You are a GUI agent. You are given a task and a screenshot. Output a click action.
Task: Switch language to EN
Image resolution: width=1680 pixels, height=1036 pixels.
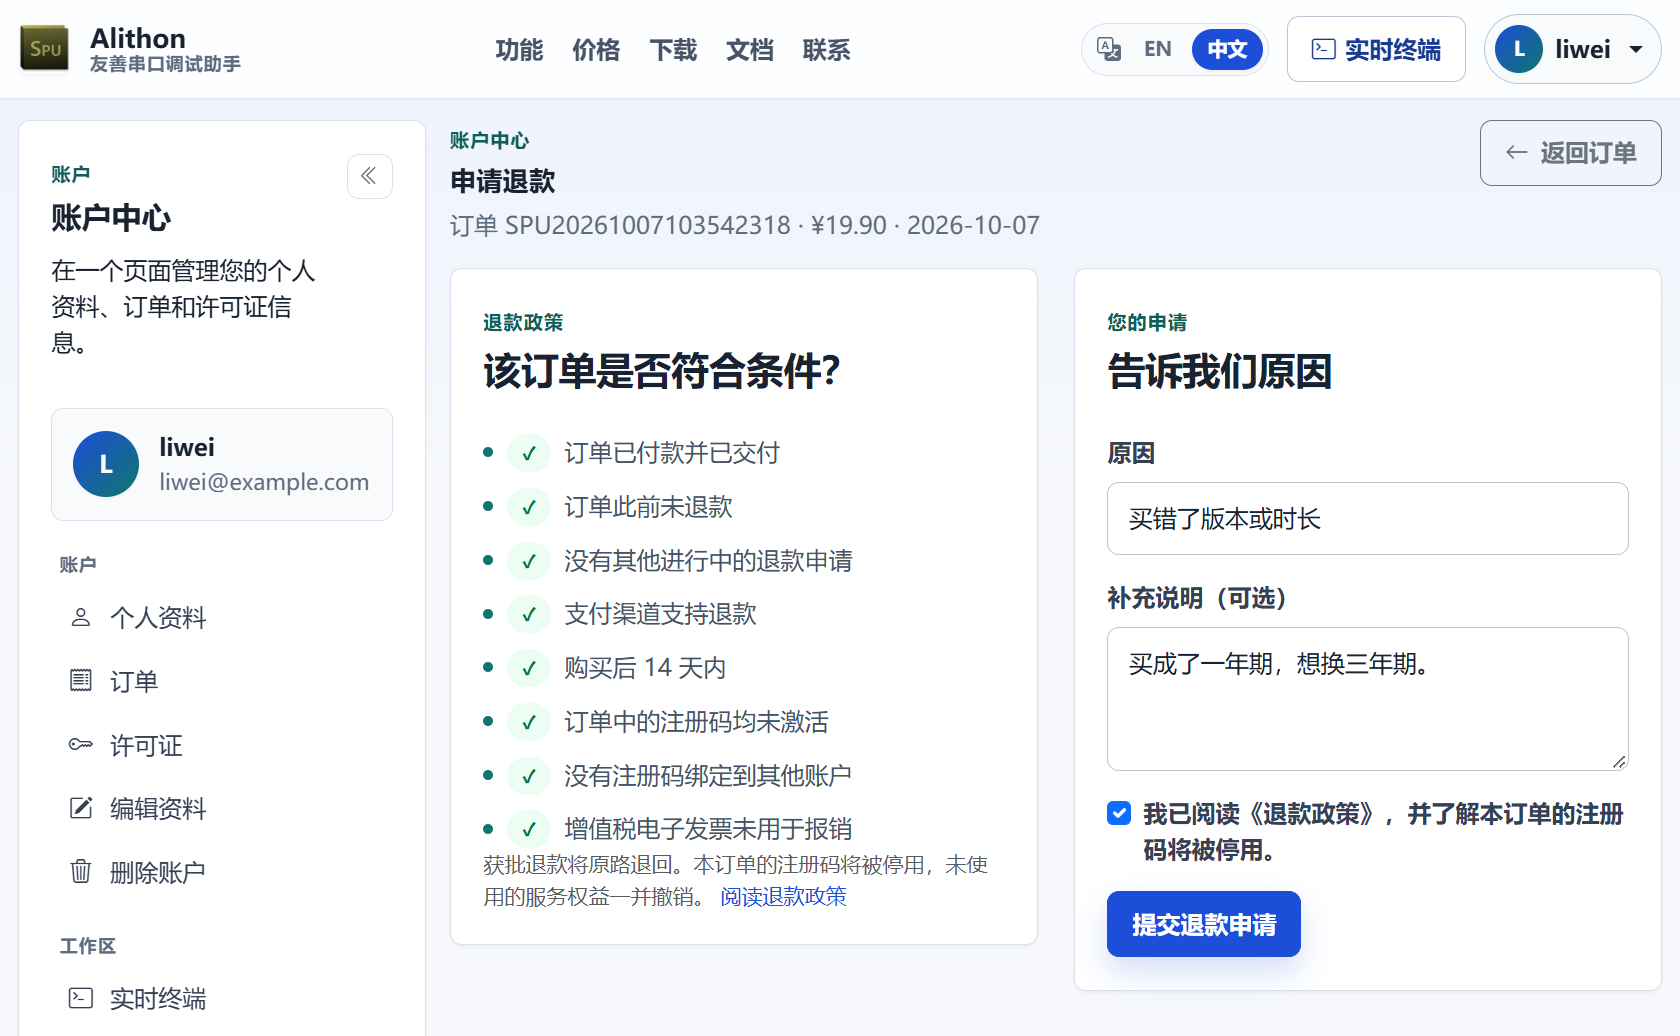1157,49
